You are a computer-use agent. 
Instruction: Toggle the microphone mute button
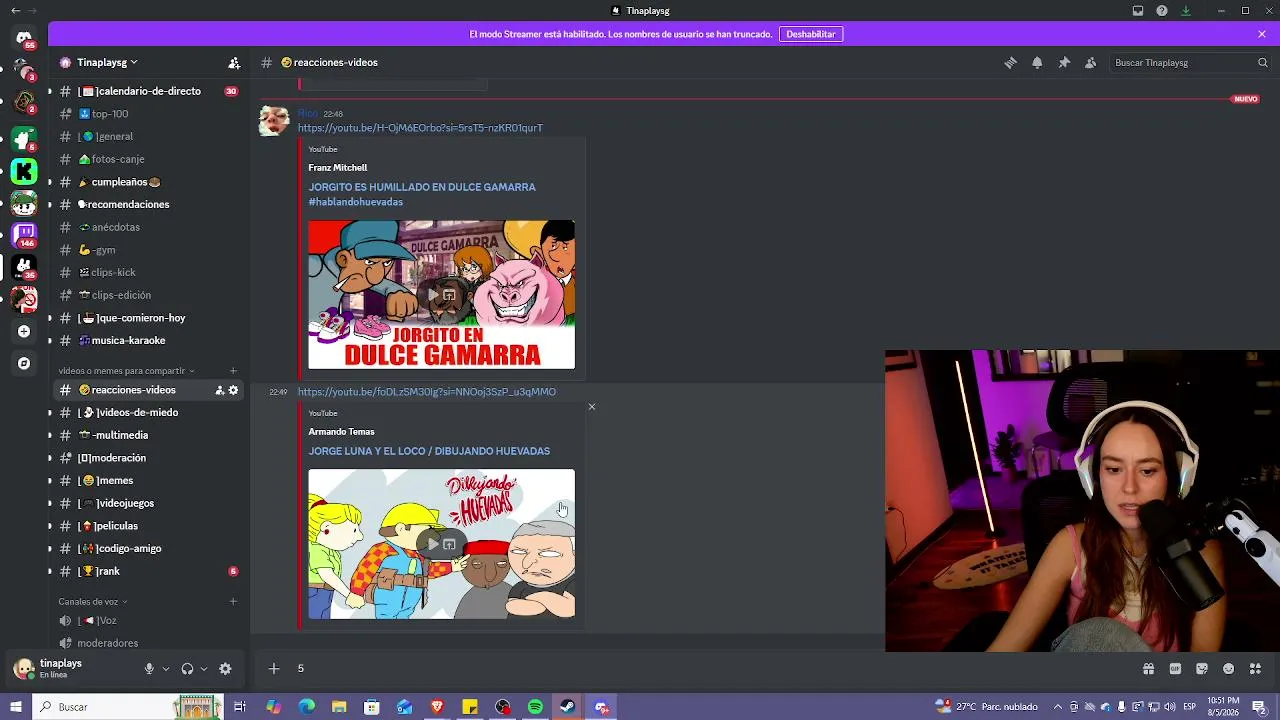[x=149, y=669]
